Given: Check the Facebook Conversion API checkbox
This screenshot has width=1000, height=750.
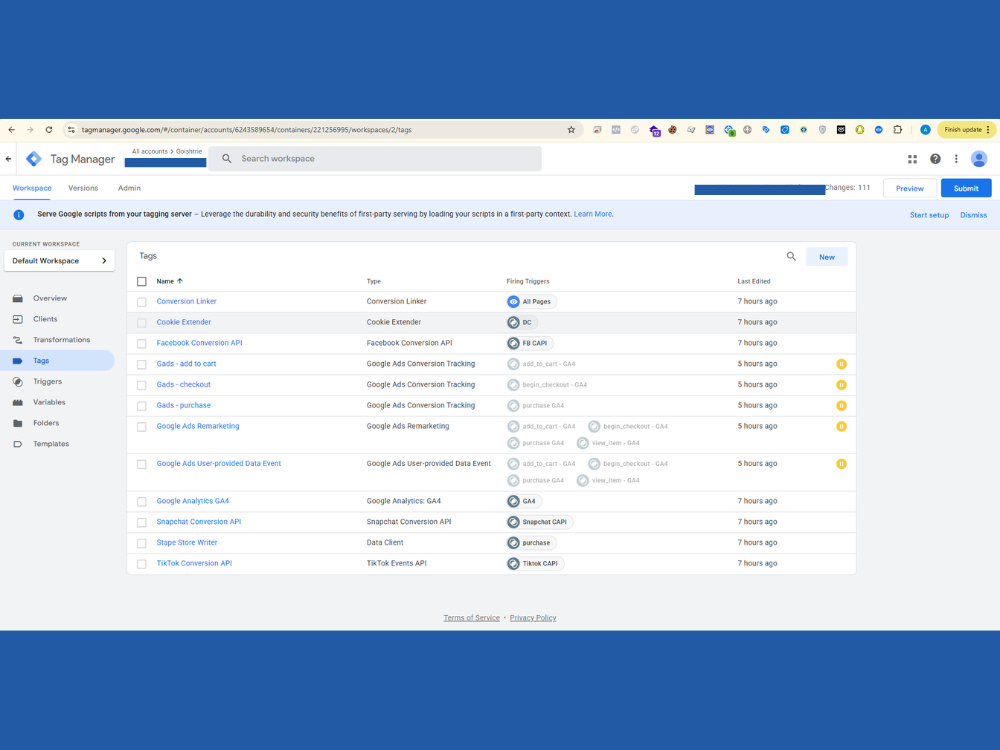Looking at the screenshot, I should [142, 343].
